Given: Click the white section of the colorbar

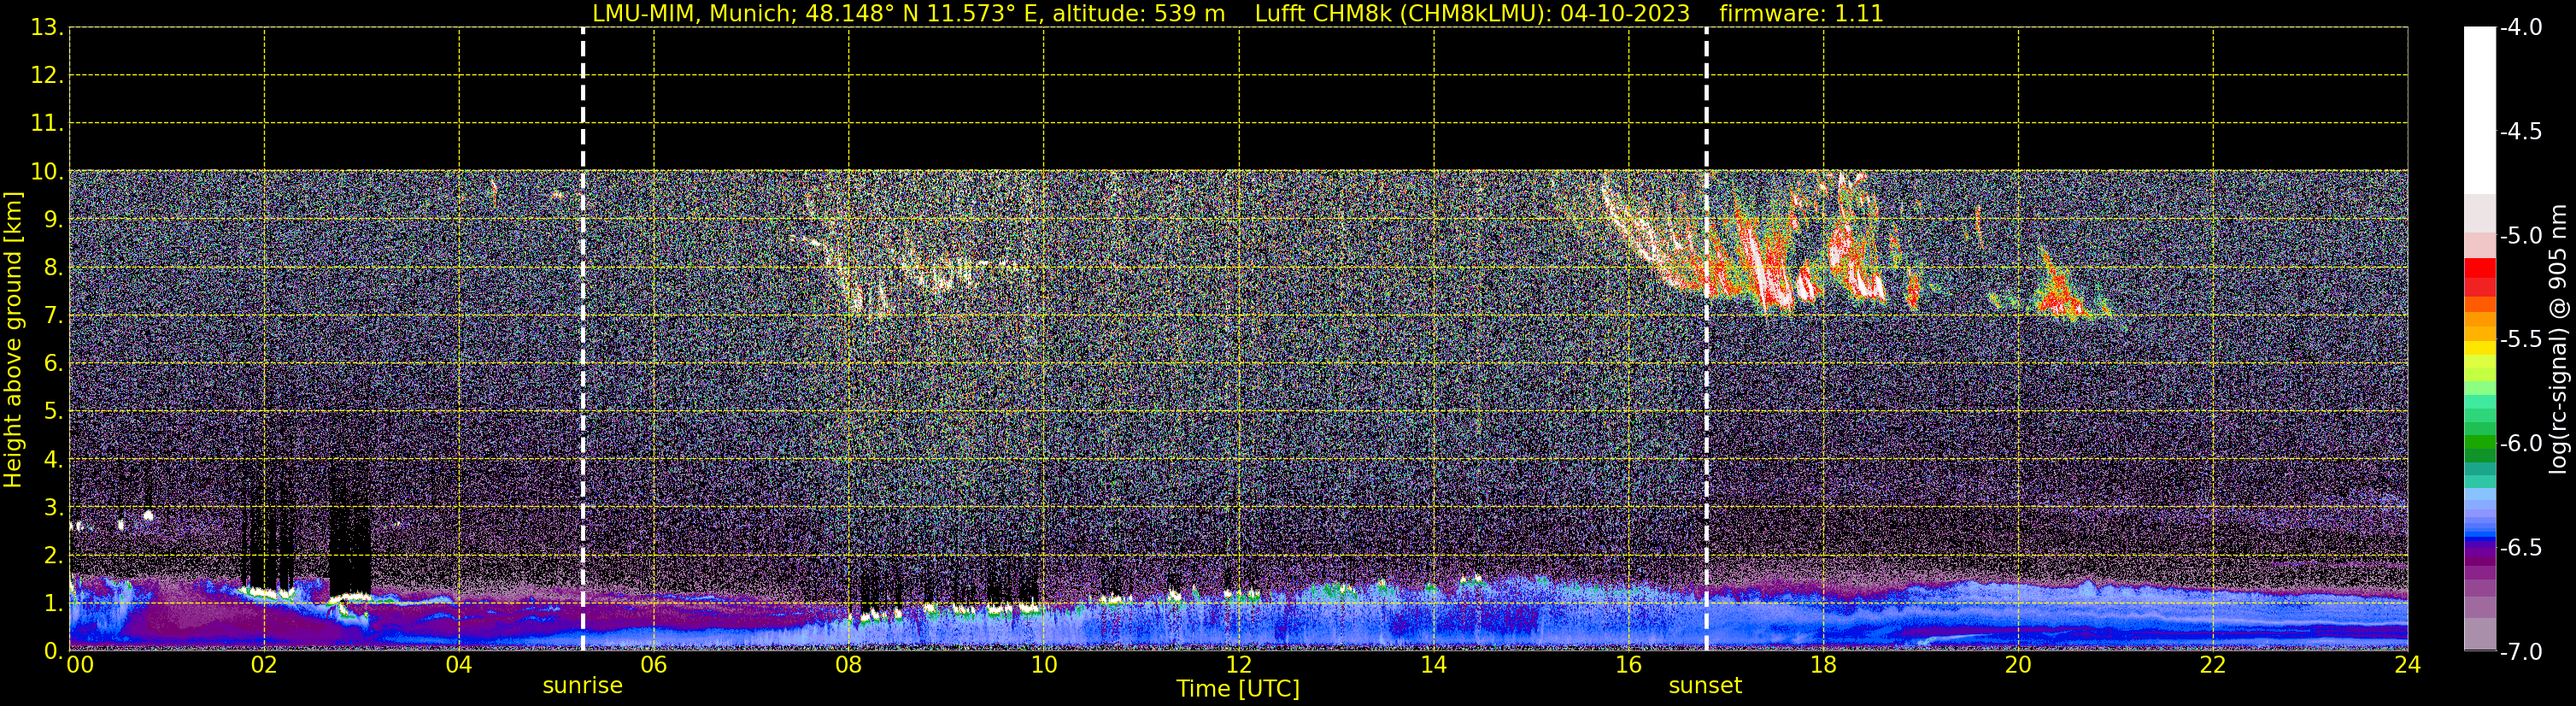Looking at the screenshot, I should click(2480, 110).
